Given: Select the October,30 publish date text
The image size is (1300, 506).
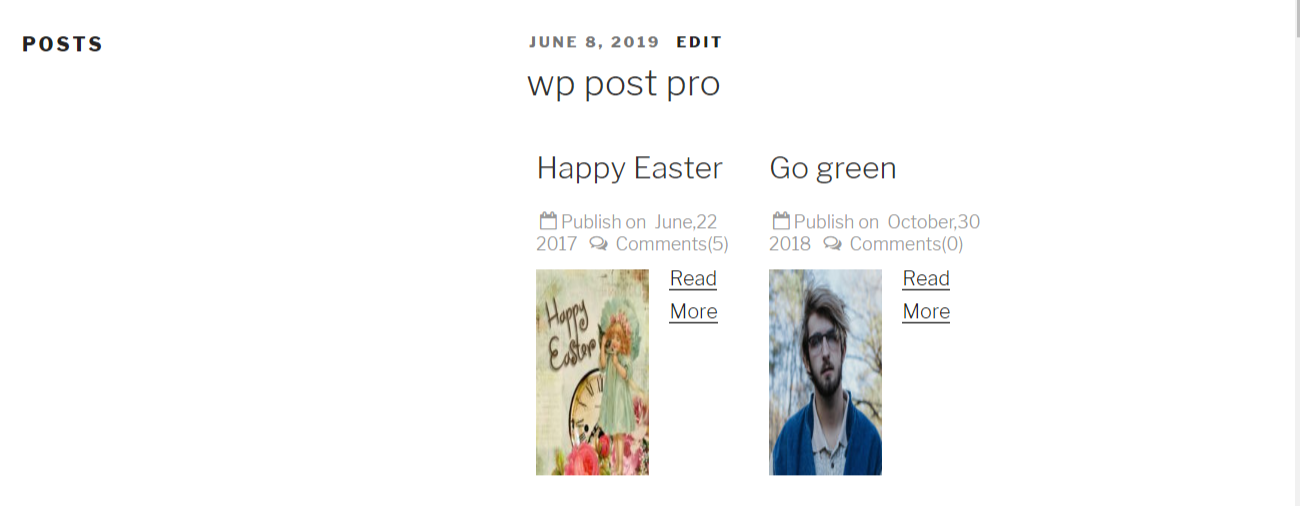Looking at the screenshot, I should [934, 222].
